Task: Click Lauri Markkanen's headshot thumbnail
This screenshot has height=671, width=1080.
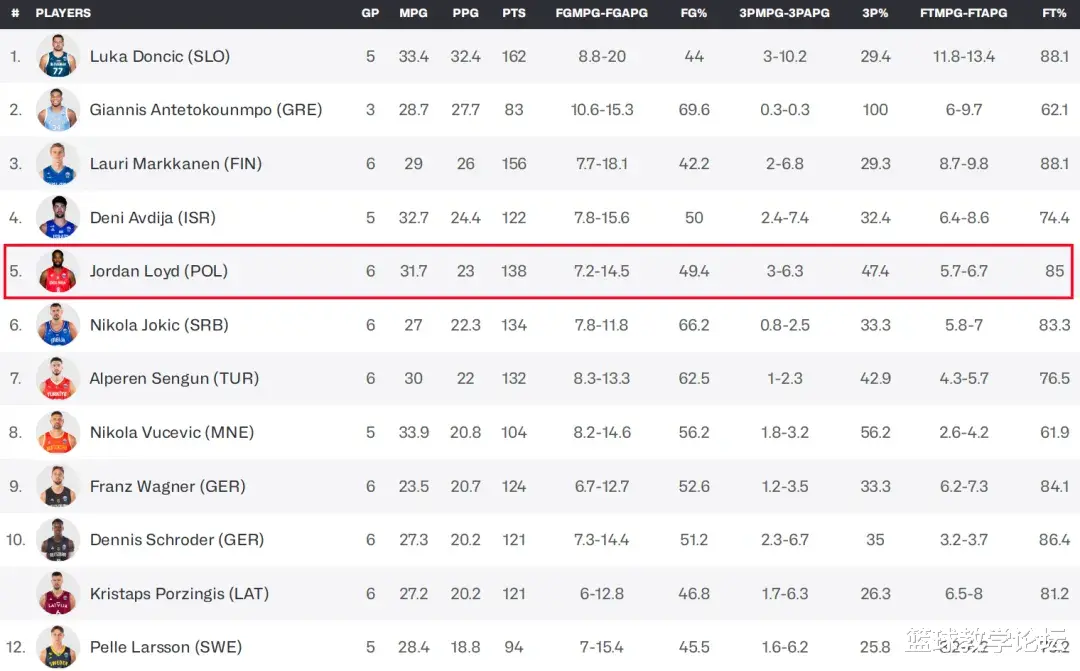Action: [x=57, y=163]
